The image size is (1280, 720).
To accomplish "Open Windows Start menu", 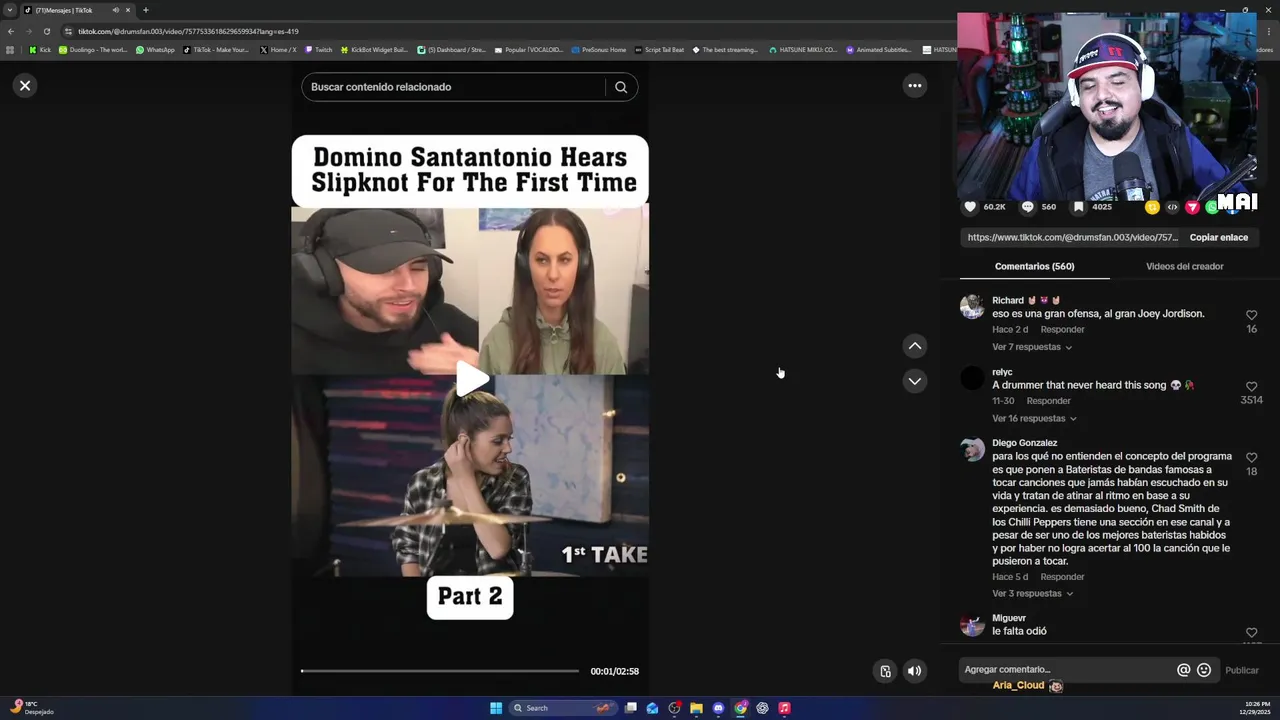I will point(496,708).
